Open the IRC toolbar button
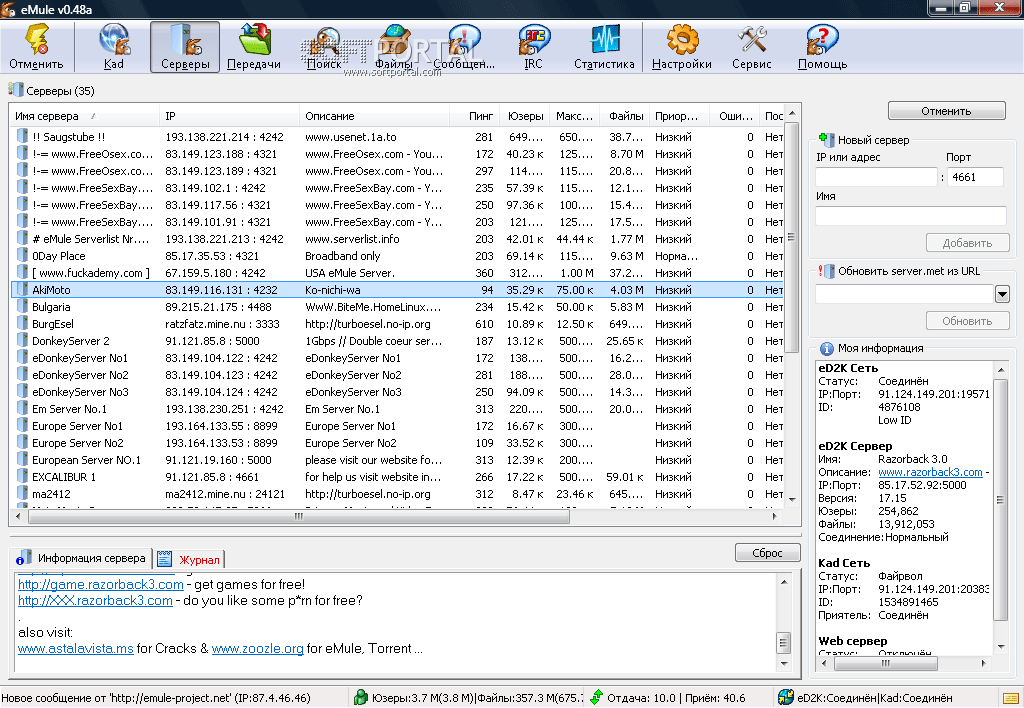1024x708 pixels. (534, 47)
